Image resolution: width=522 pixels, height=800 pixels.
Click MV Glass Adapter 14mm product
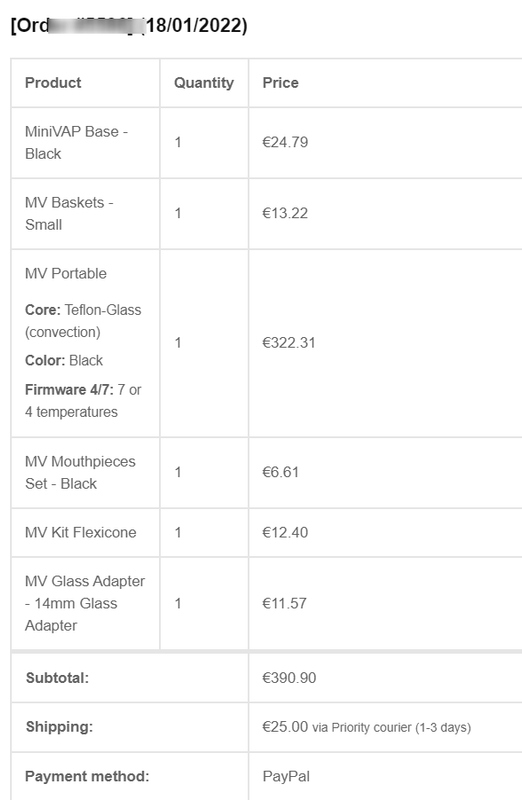[85, 603]
